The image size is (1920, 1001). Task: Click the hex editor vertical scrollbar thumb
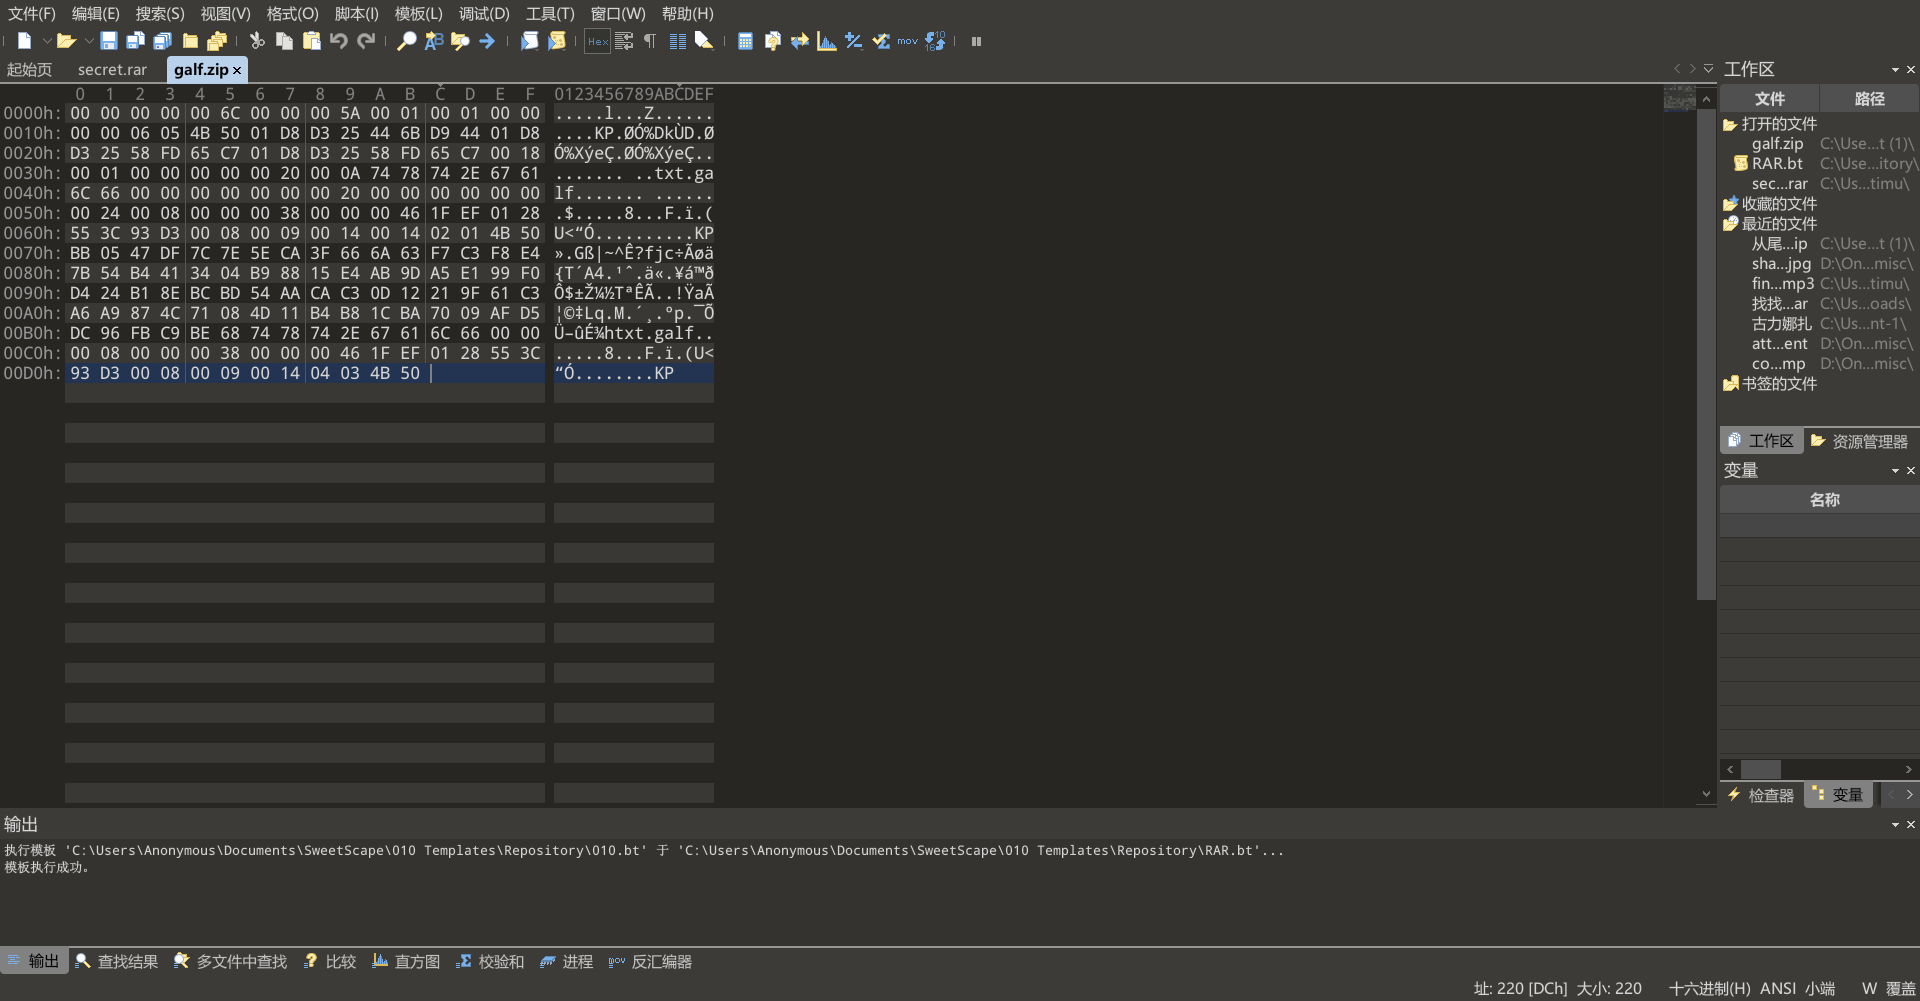[1706, 354]
